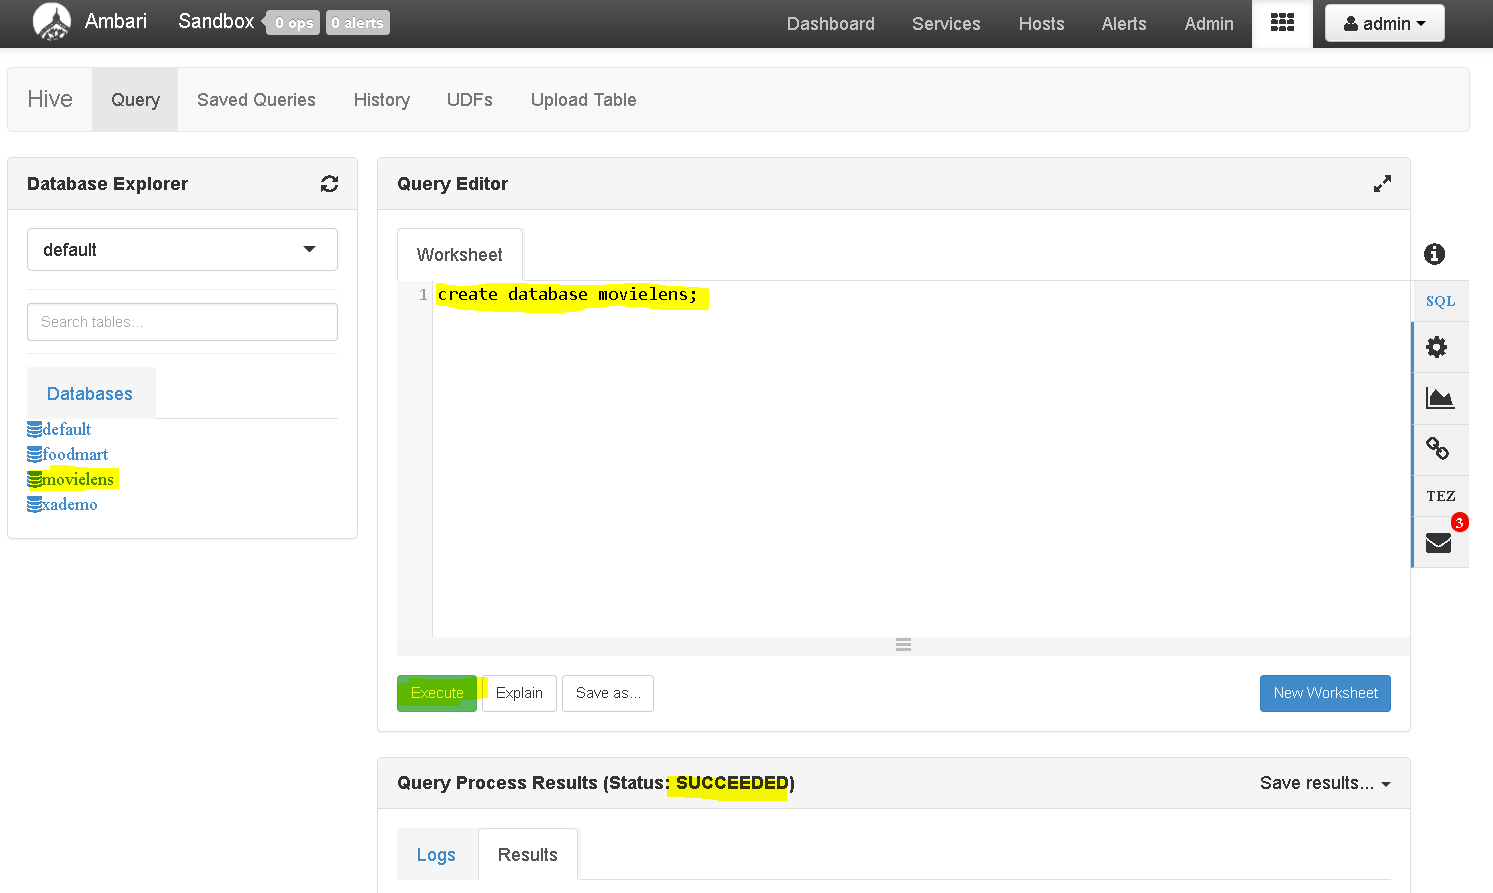1493x893 pixels.
Task: Open the Ambari views grid icon
Action: 1282,23
